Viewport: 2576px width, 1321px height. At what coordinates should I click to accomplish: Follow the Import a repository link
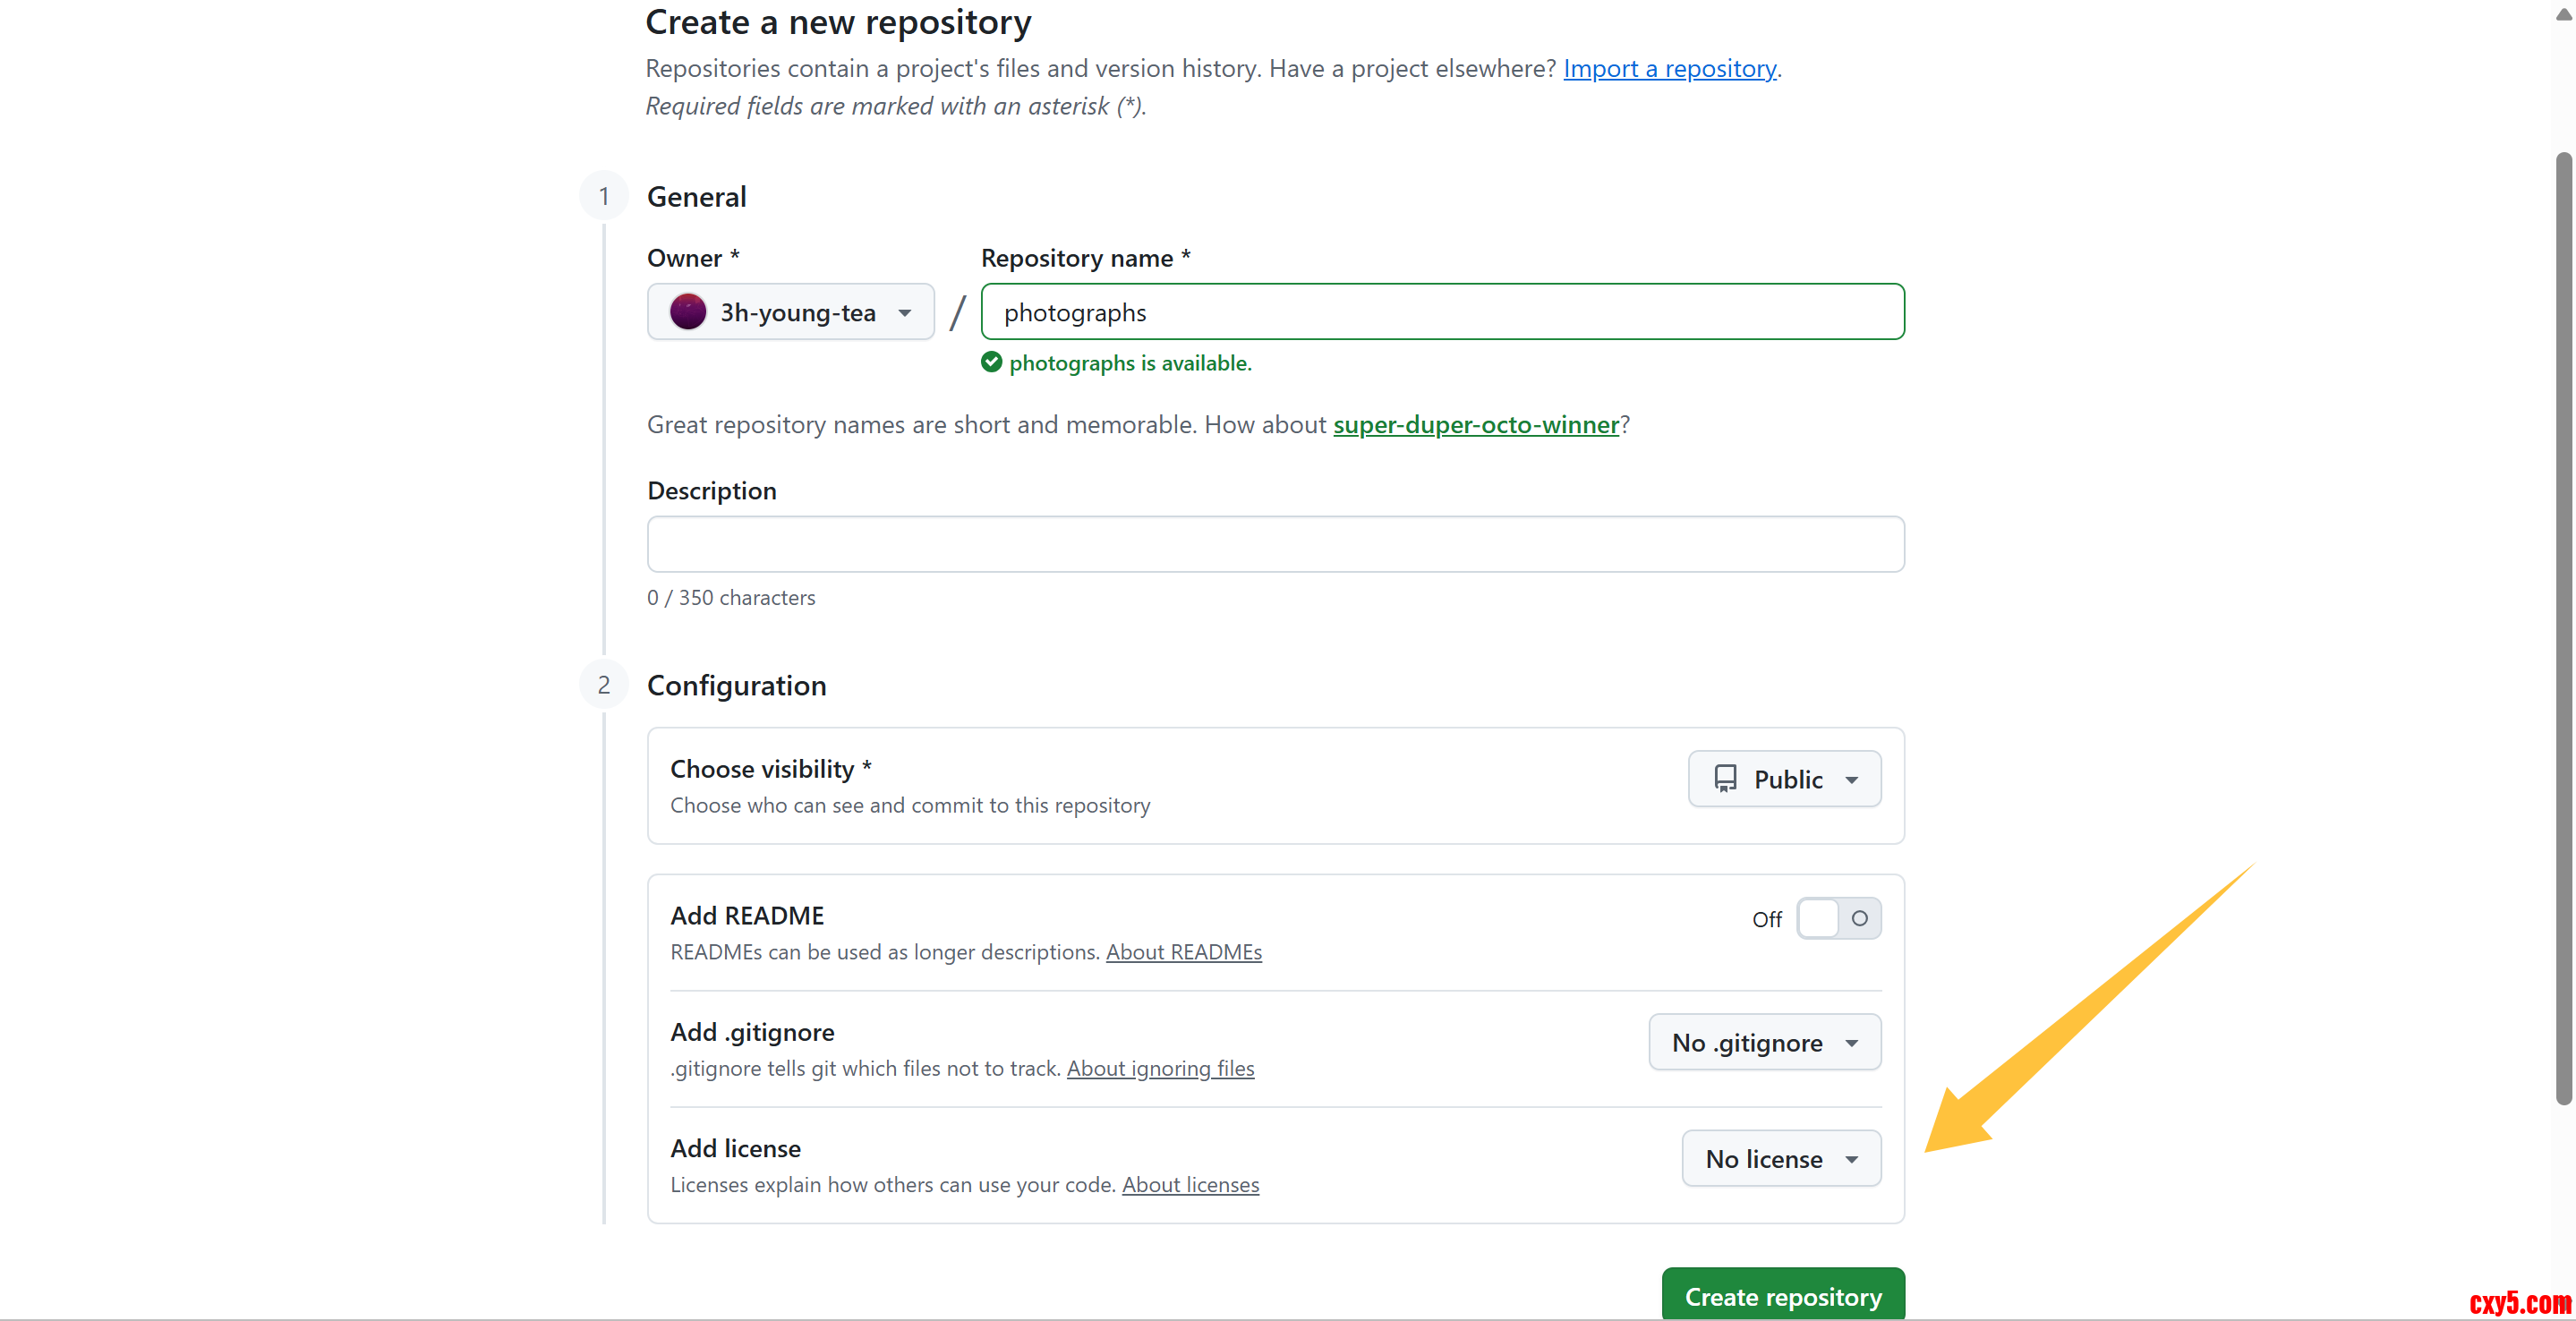(x=1669, y=68)
